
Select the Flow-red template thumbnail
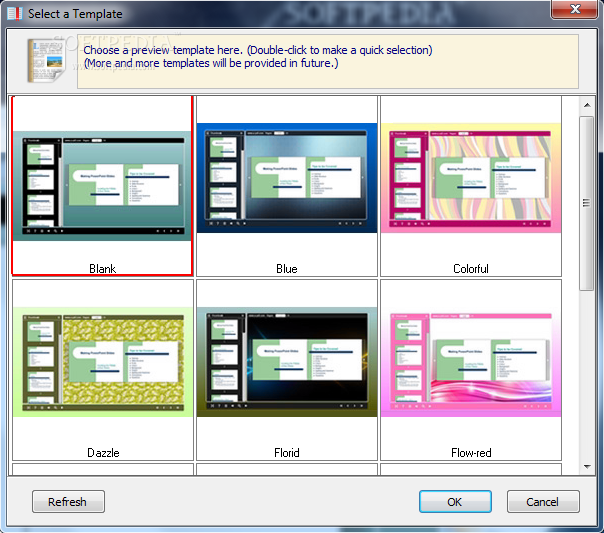(471, 362)
